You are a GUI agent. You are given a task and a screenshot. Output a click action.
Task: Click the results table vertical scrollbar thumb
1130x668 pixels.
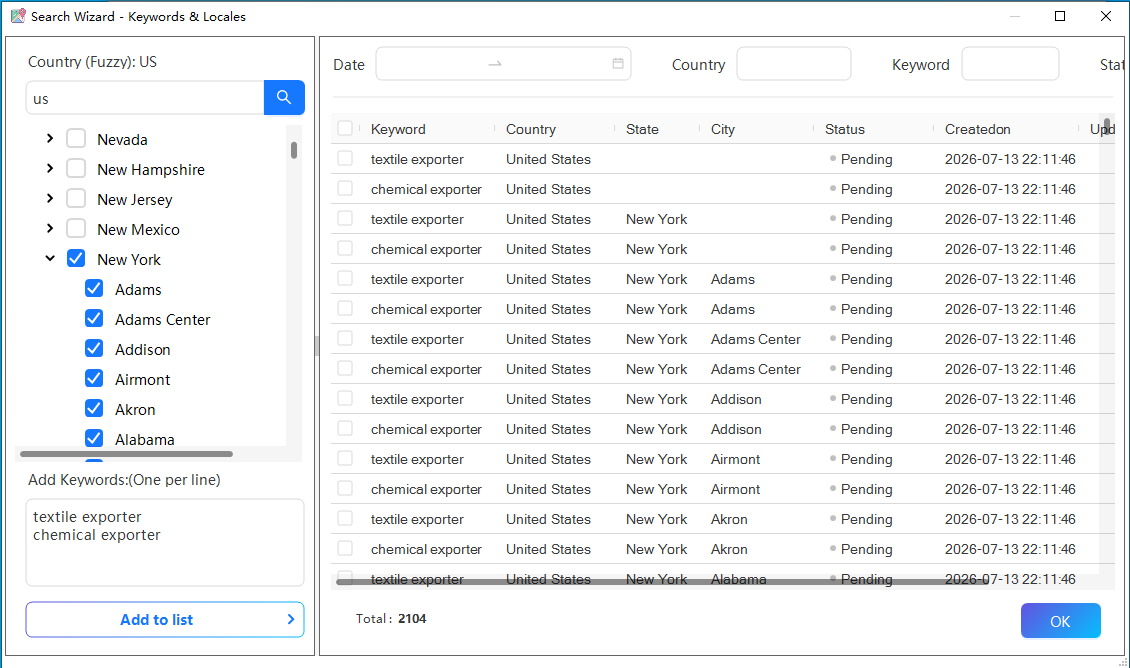coord(1107,125)
